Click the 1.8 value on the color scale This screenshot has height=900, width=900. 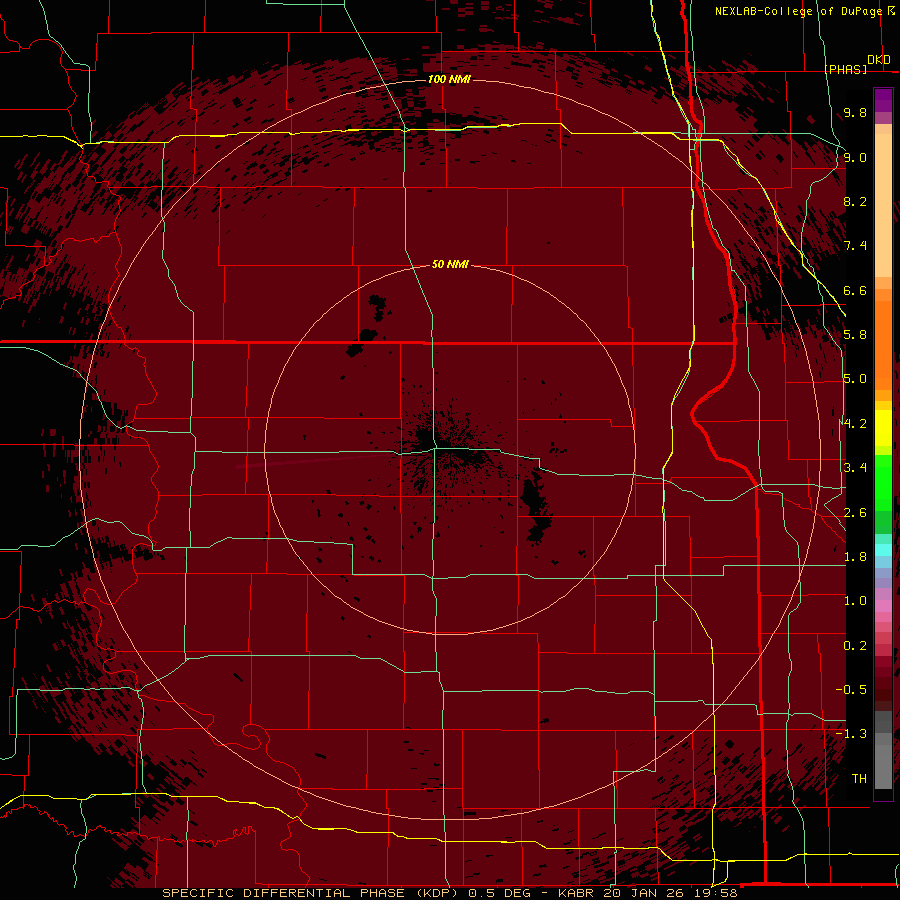pos(855,557)
